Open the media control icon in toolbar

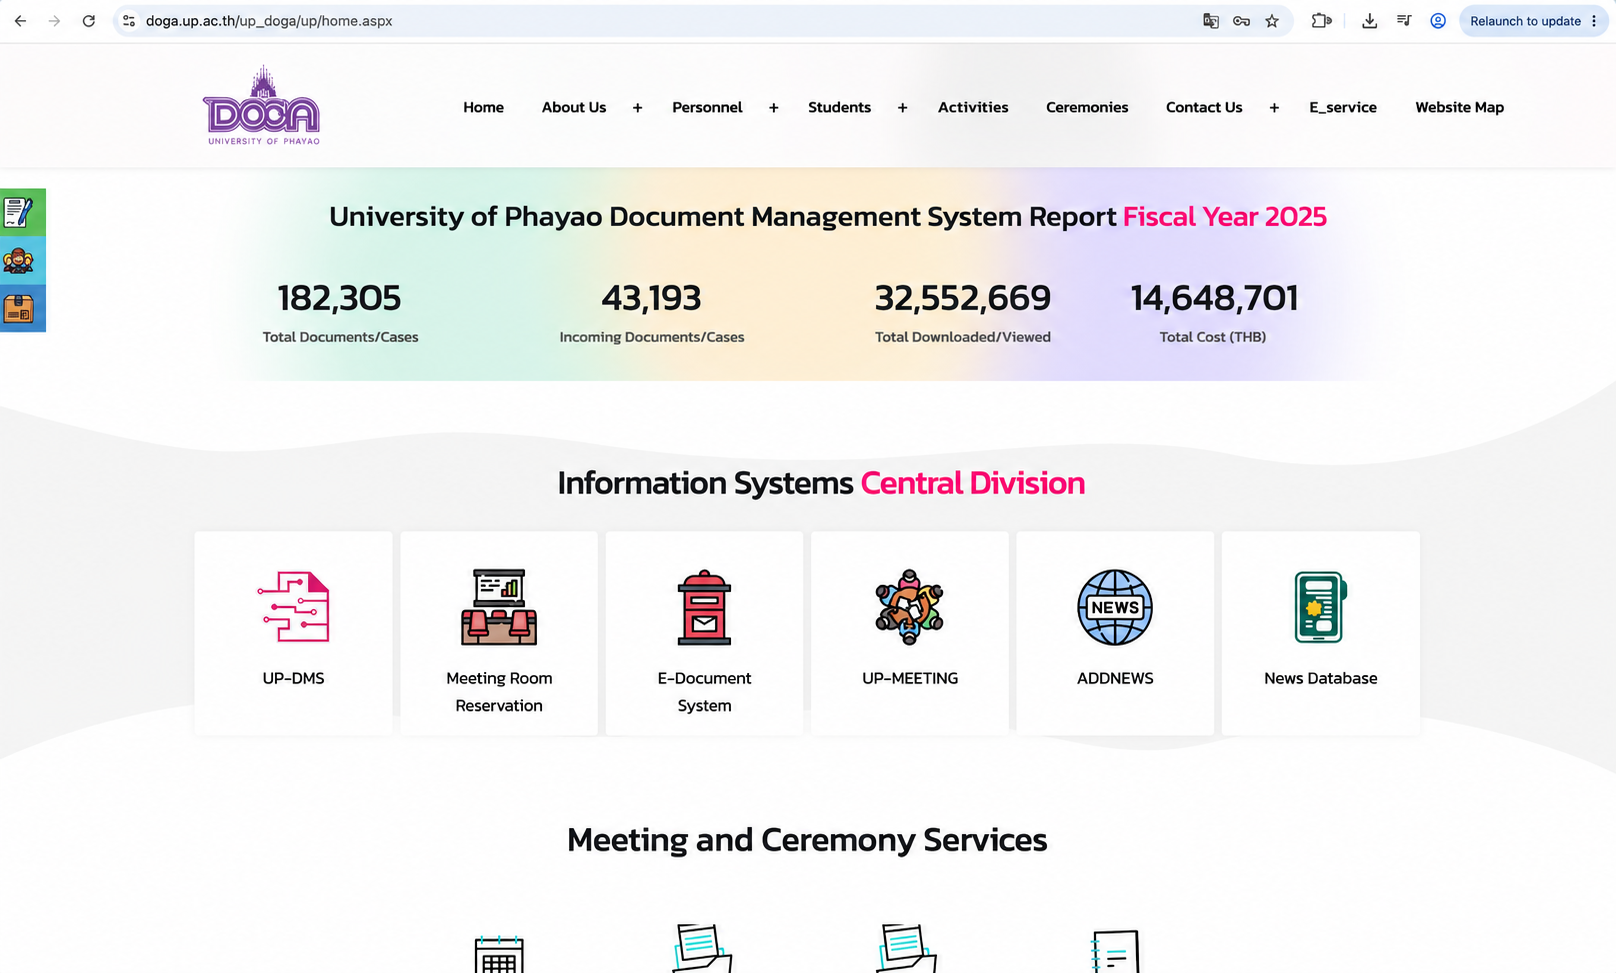1404,21
